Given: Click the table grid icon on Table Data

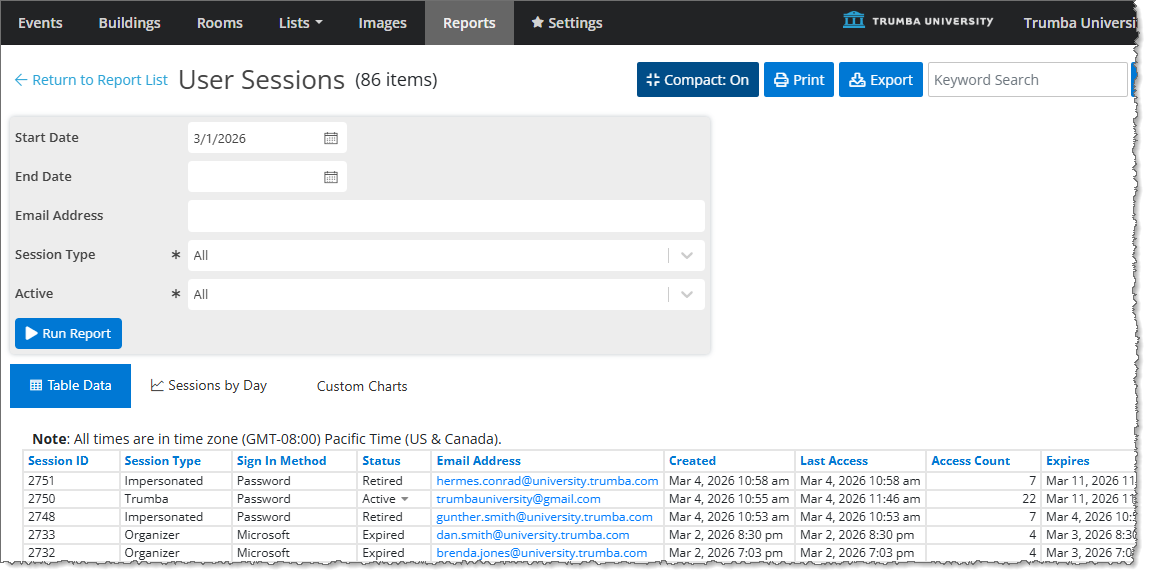Looking at the screenshot, I should 36,386.
